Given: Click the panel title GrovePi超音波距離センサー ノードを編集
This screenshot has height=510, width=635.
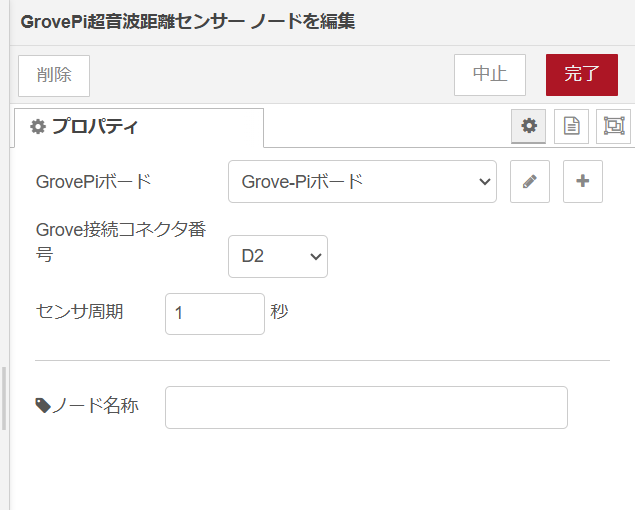Looking at the screenshot, I should pos(188,21).
